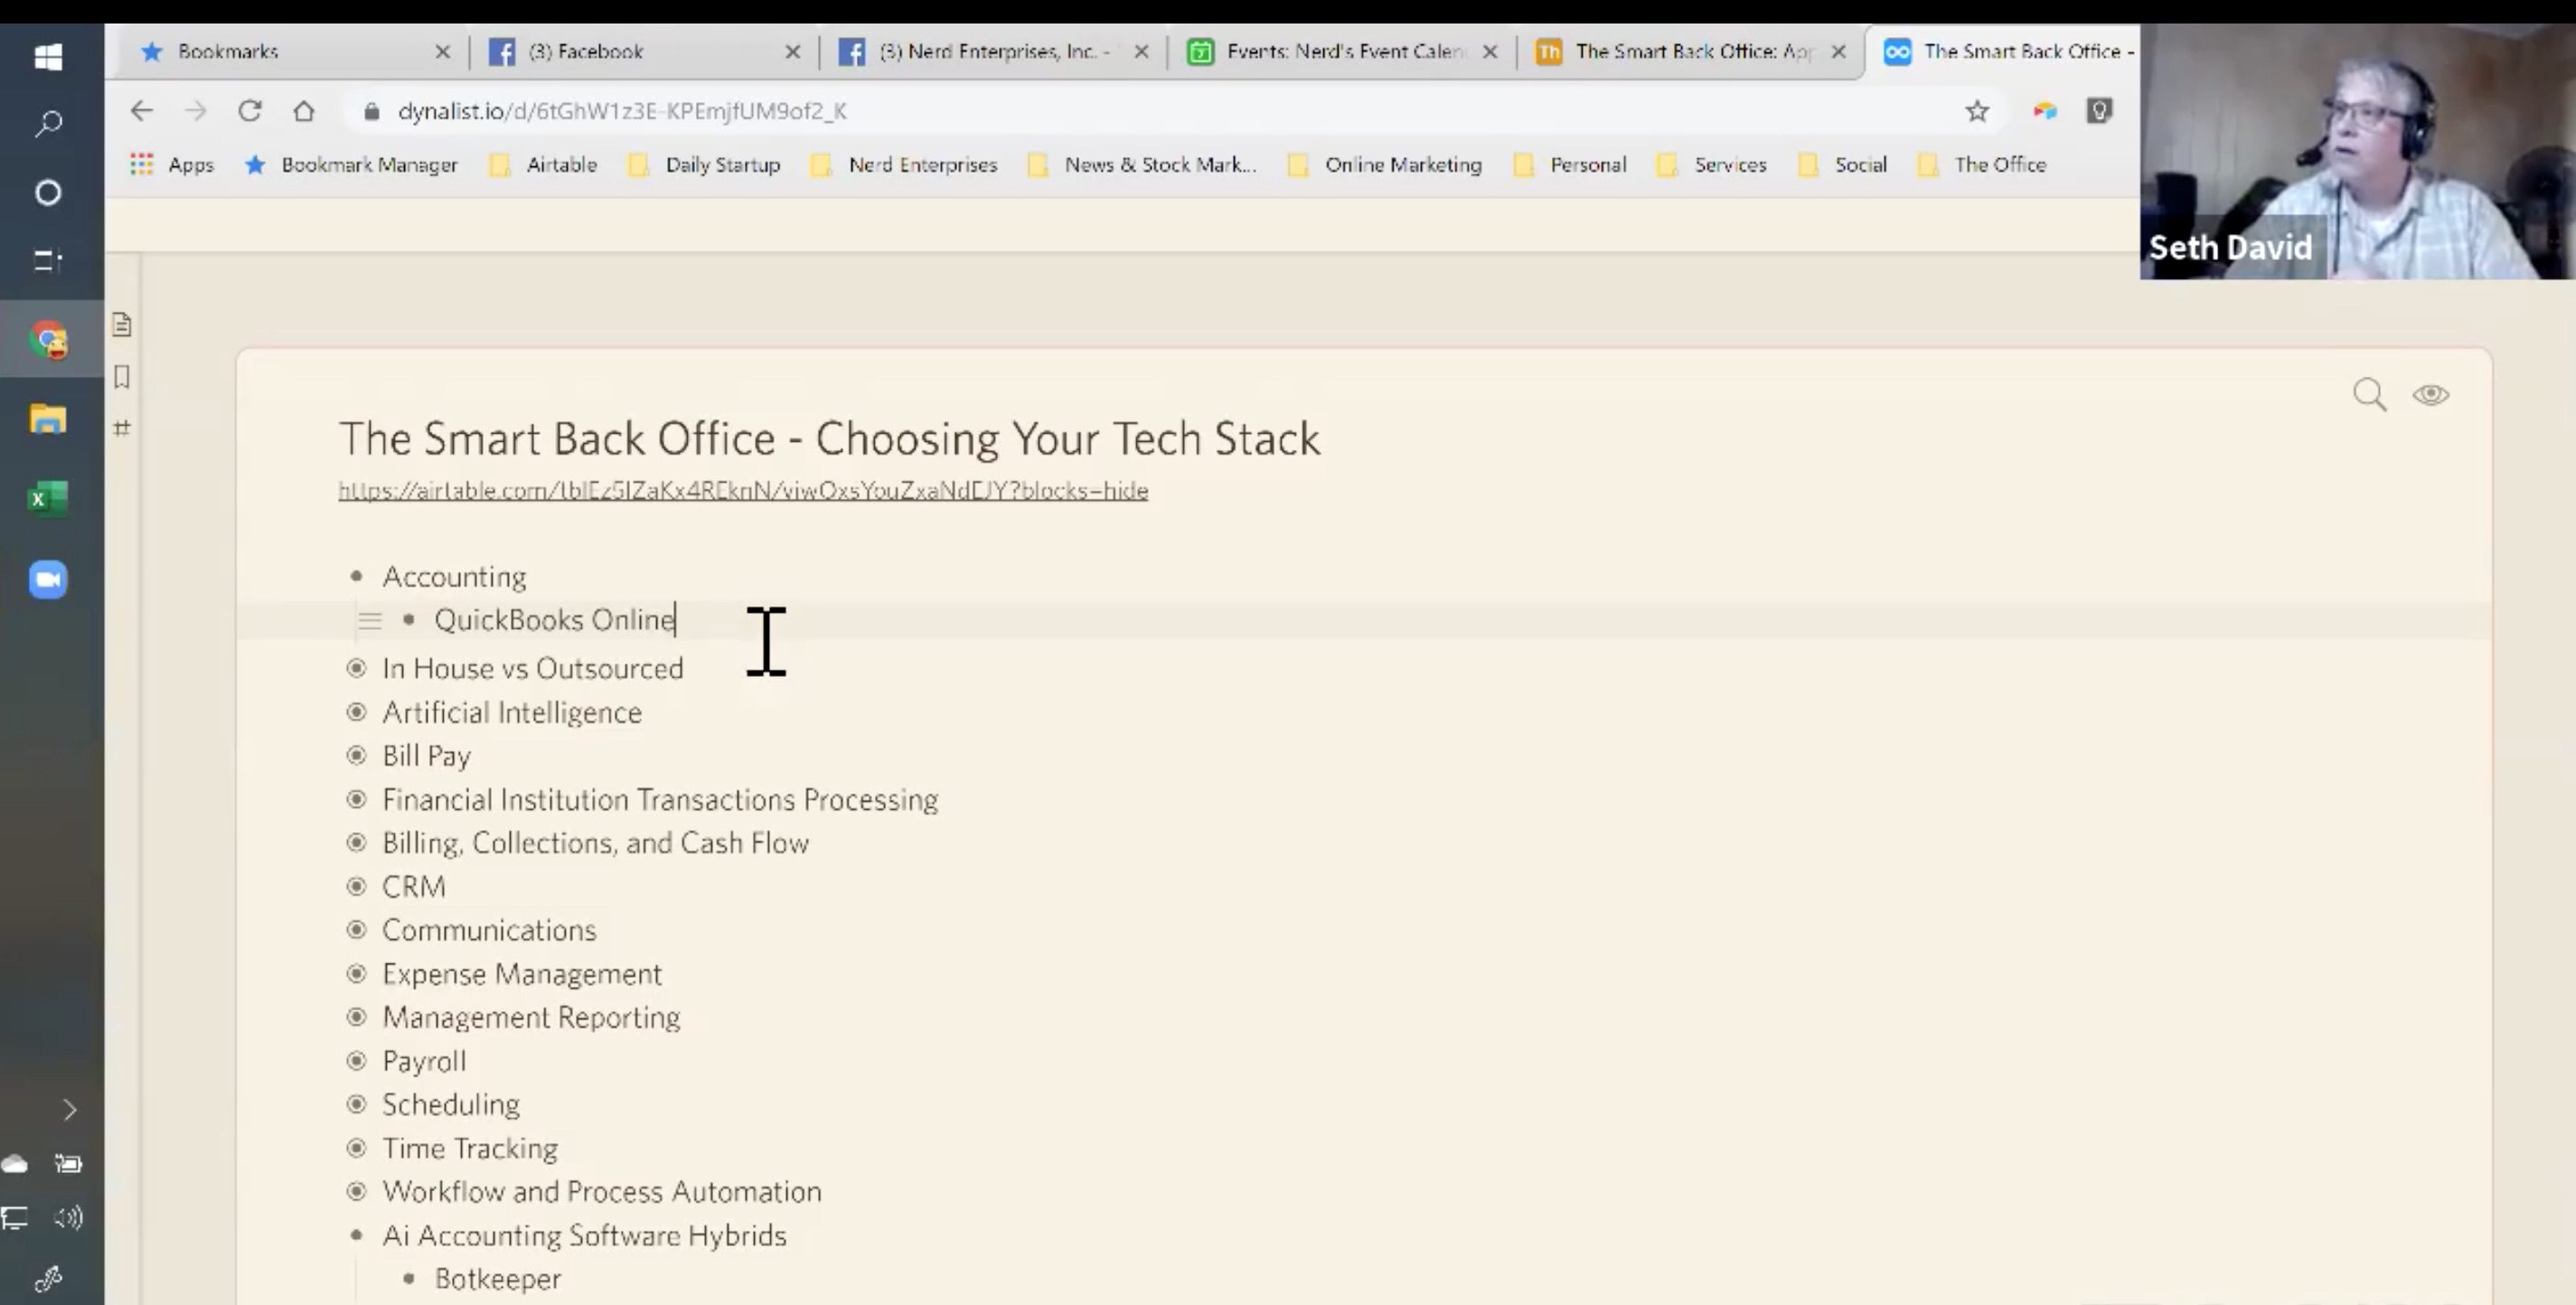Bookmark this page with the star icon
Viewport: 2576px width, 1305px height.
click(x=1976, y=111)
